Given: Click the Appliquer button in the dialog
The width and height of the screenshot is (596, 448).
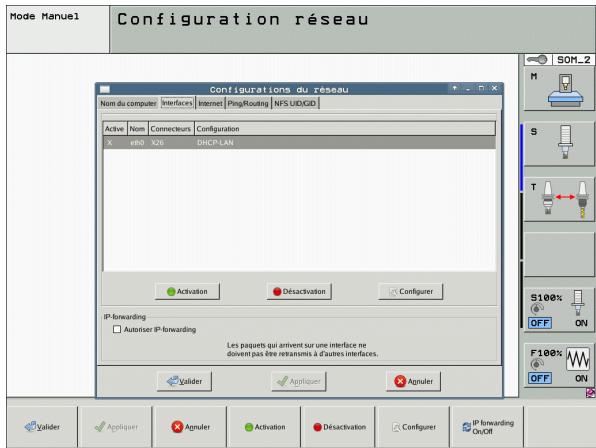Looking at the screenshot, I should point(299,381).
